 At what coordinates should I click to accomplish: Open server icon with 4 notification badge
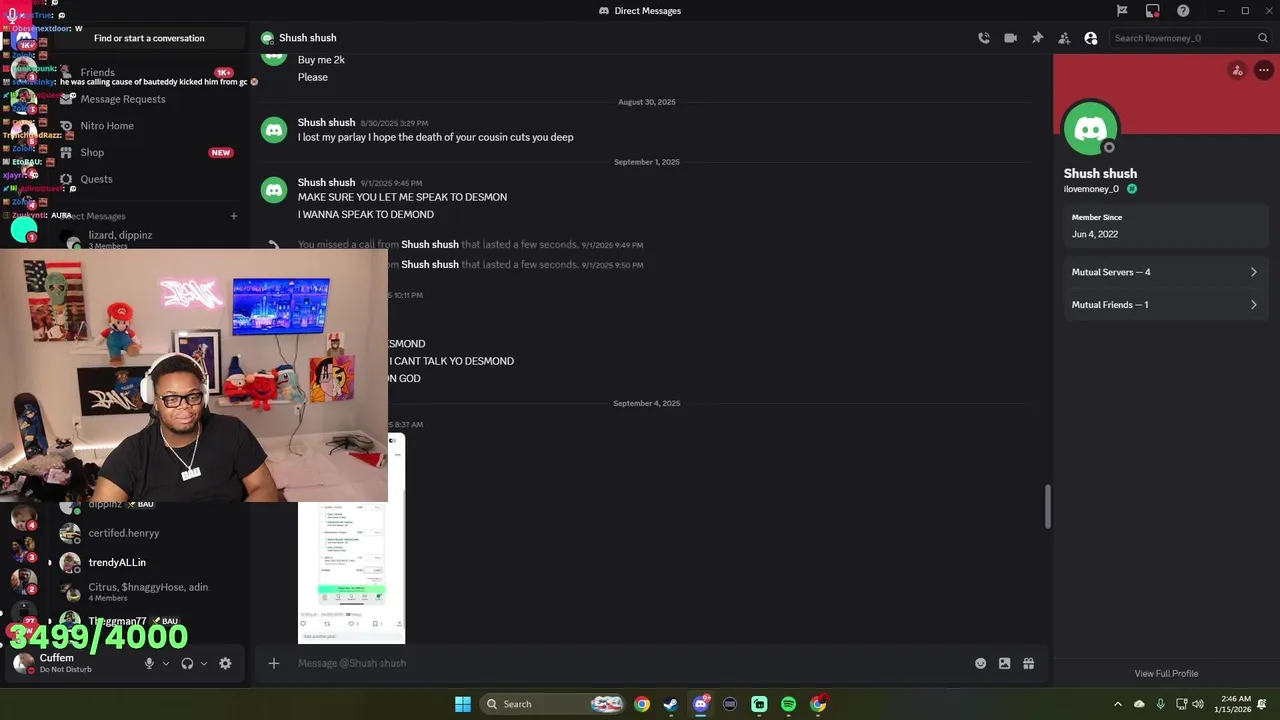click(x=24, y=517)
